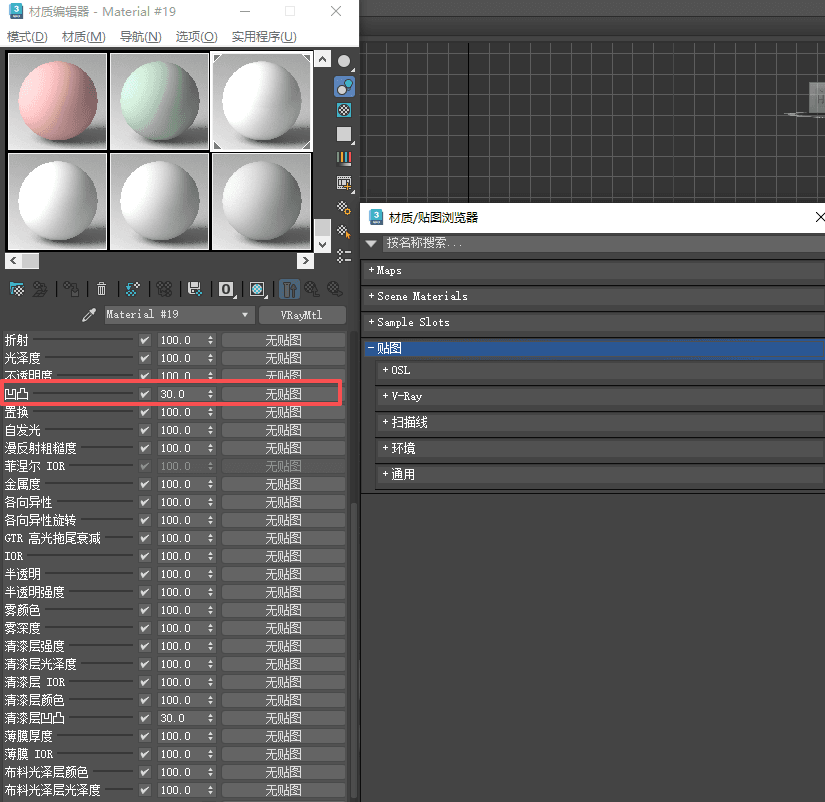Toggle Show End Result icon
The width and height of the screenshot is (825, 802).
pyautogui.click(x=289, y=289)
